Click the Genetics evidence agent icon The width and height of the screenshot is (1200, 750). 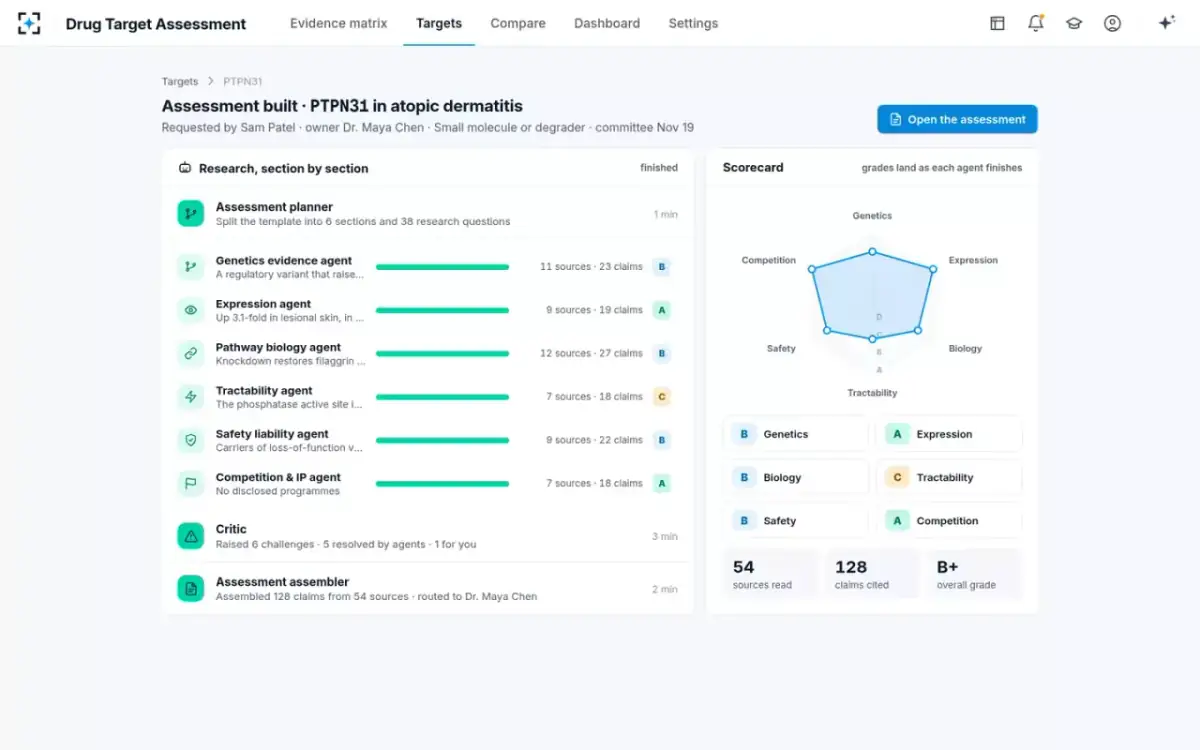point(190,267)
